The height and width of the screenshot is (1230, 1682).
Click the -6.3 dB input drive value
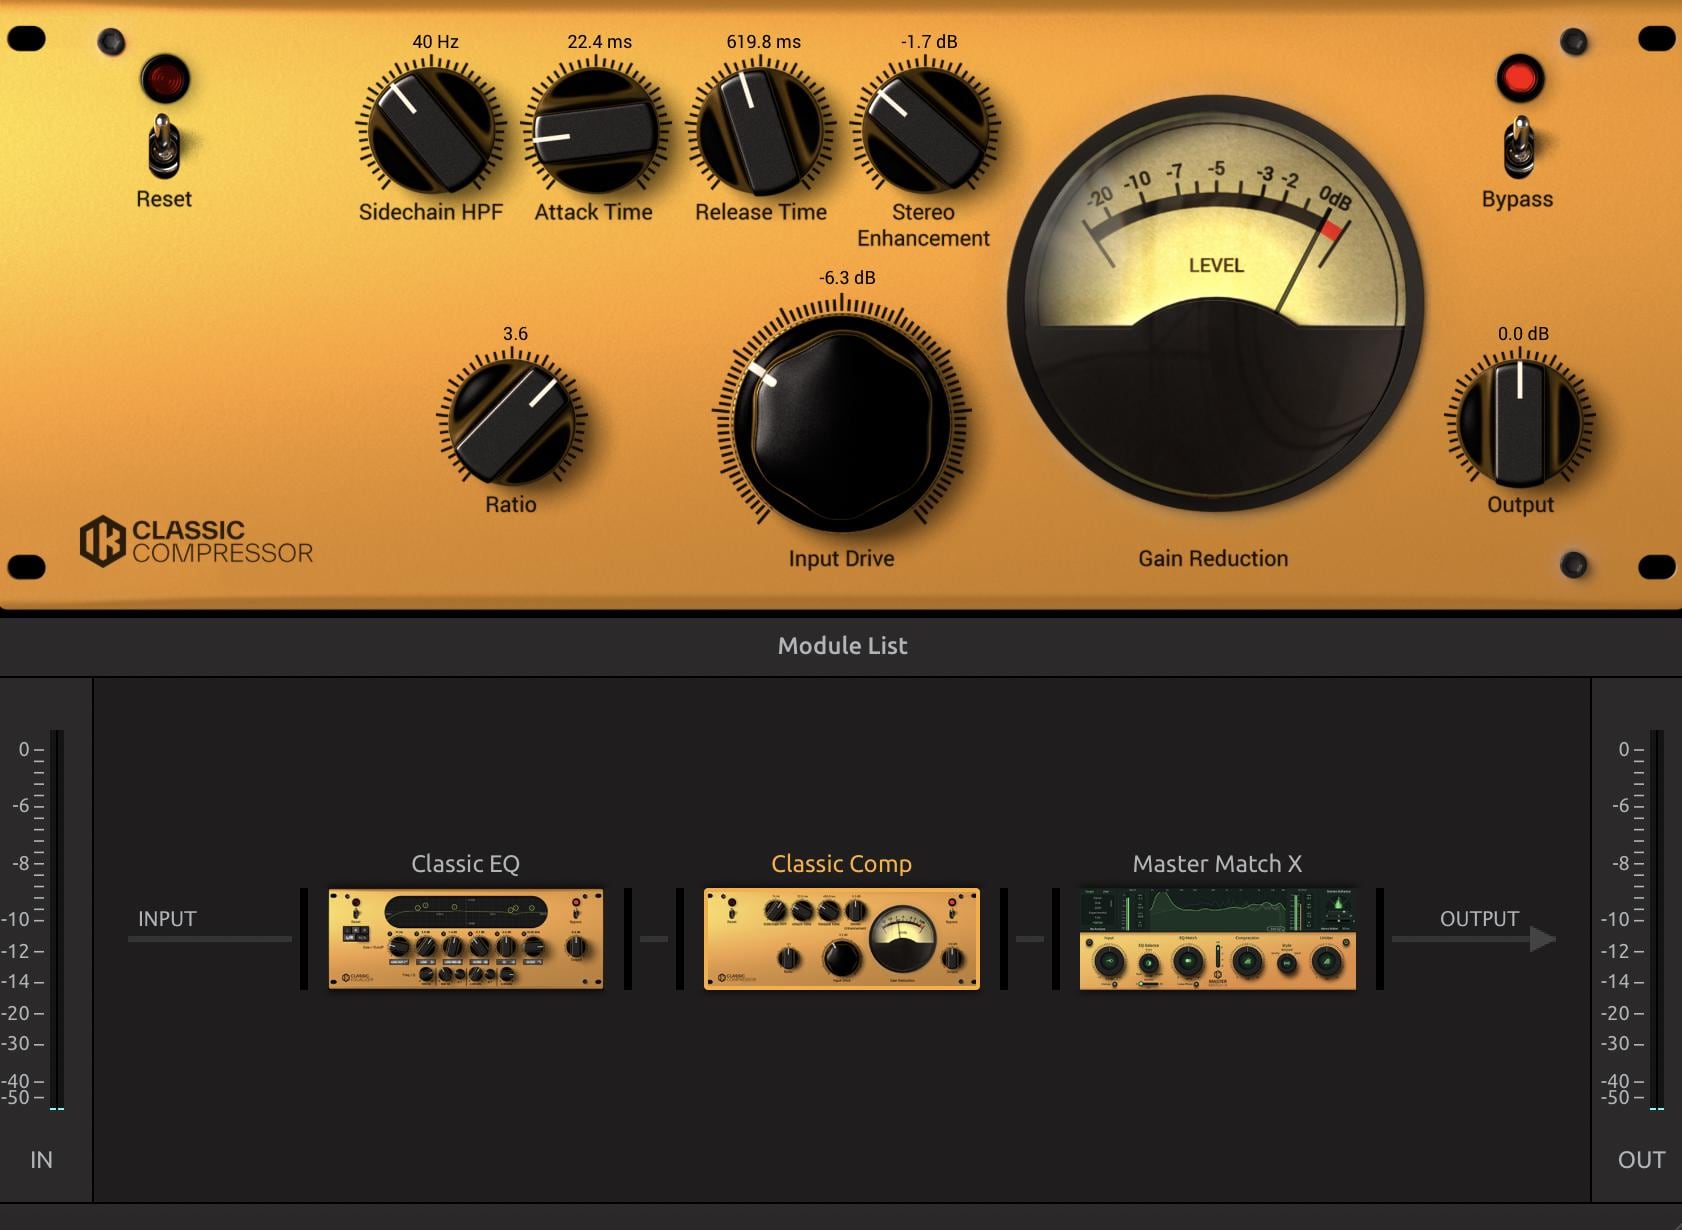[847, 278]
